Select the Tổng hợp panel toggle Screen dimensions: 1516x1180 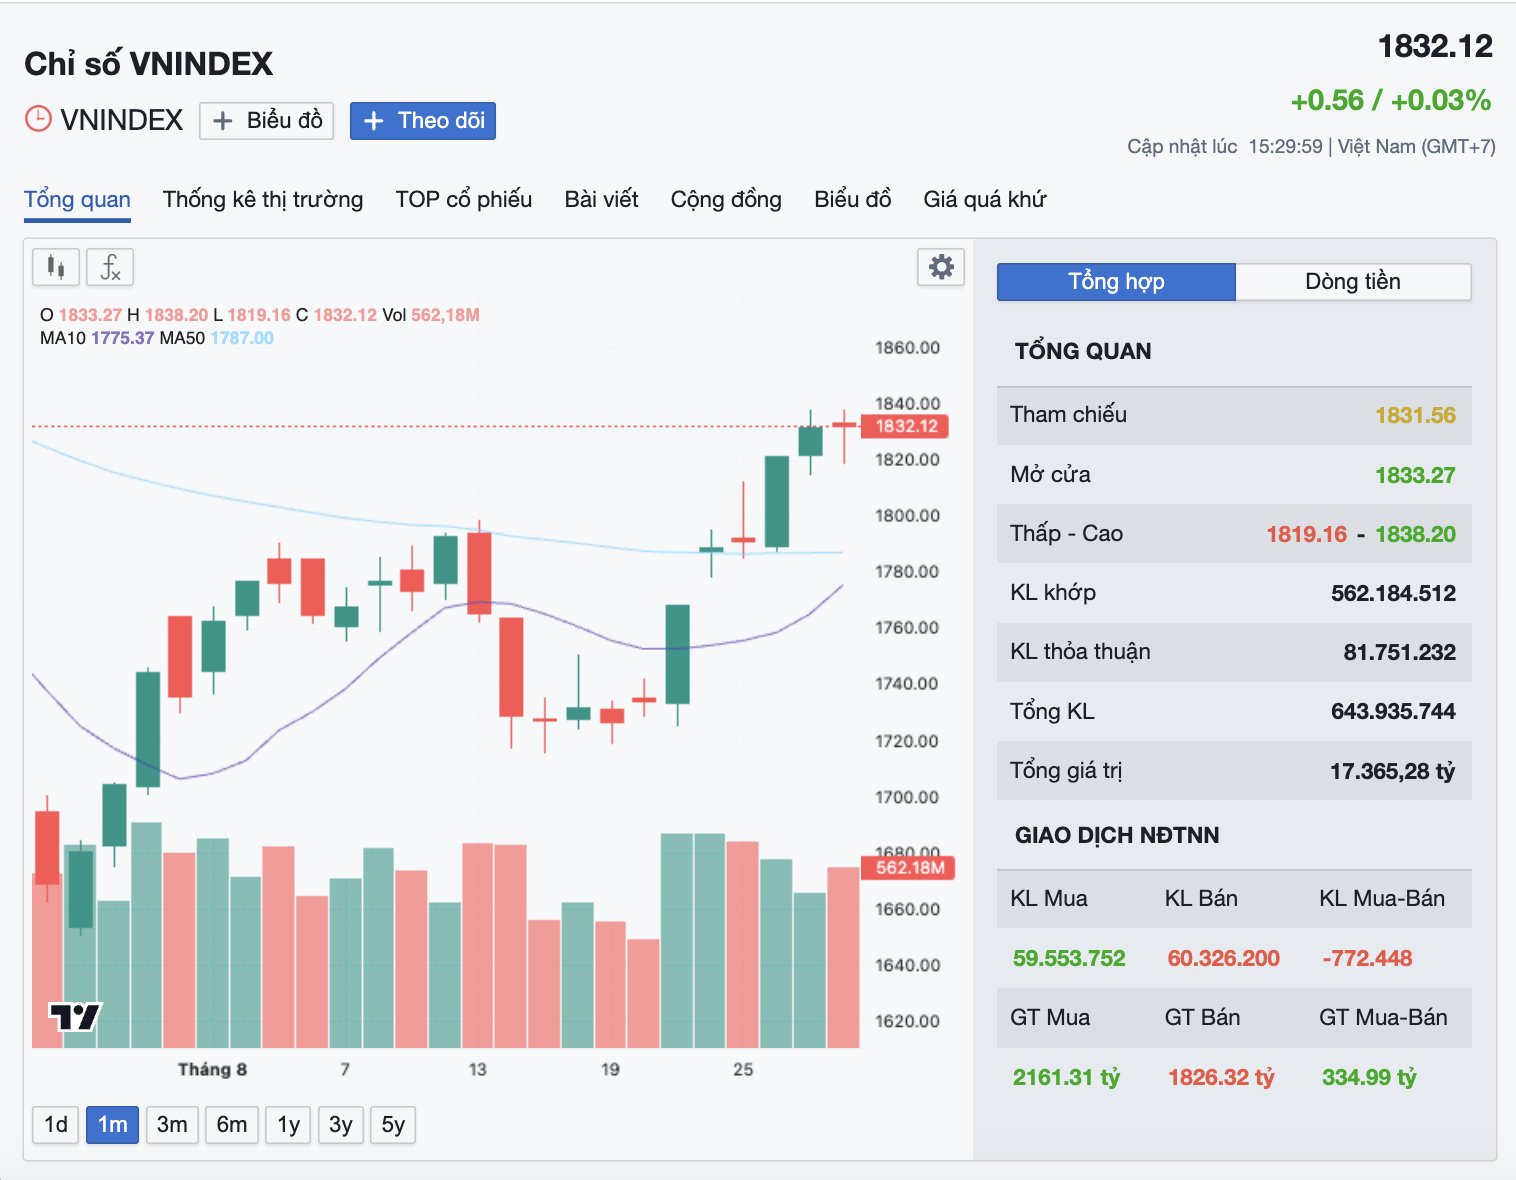1116,282
